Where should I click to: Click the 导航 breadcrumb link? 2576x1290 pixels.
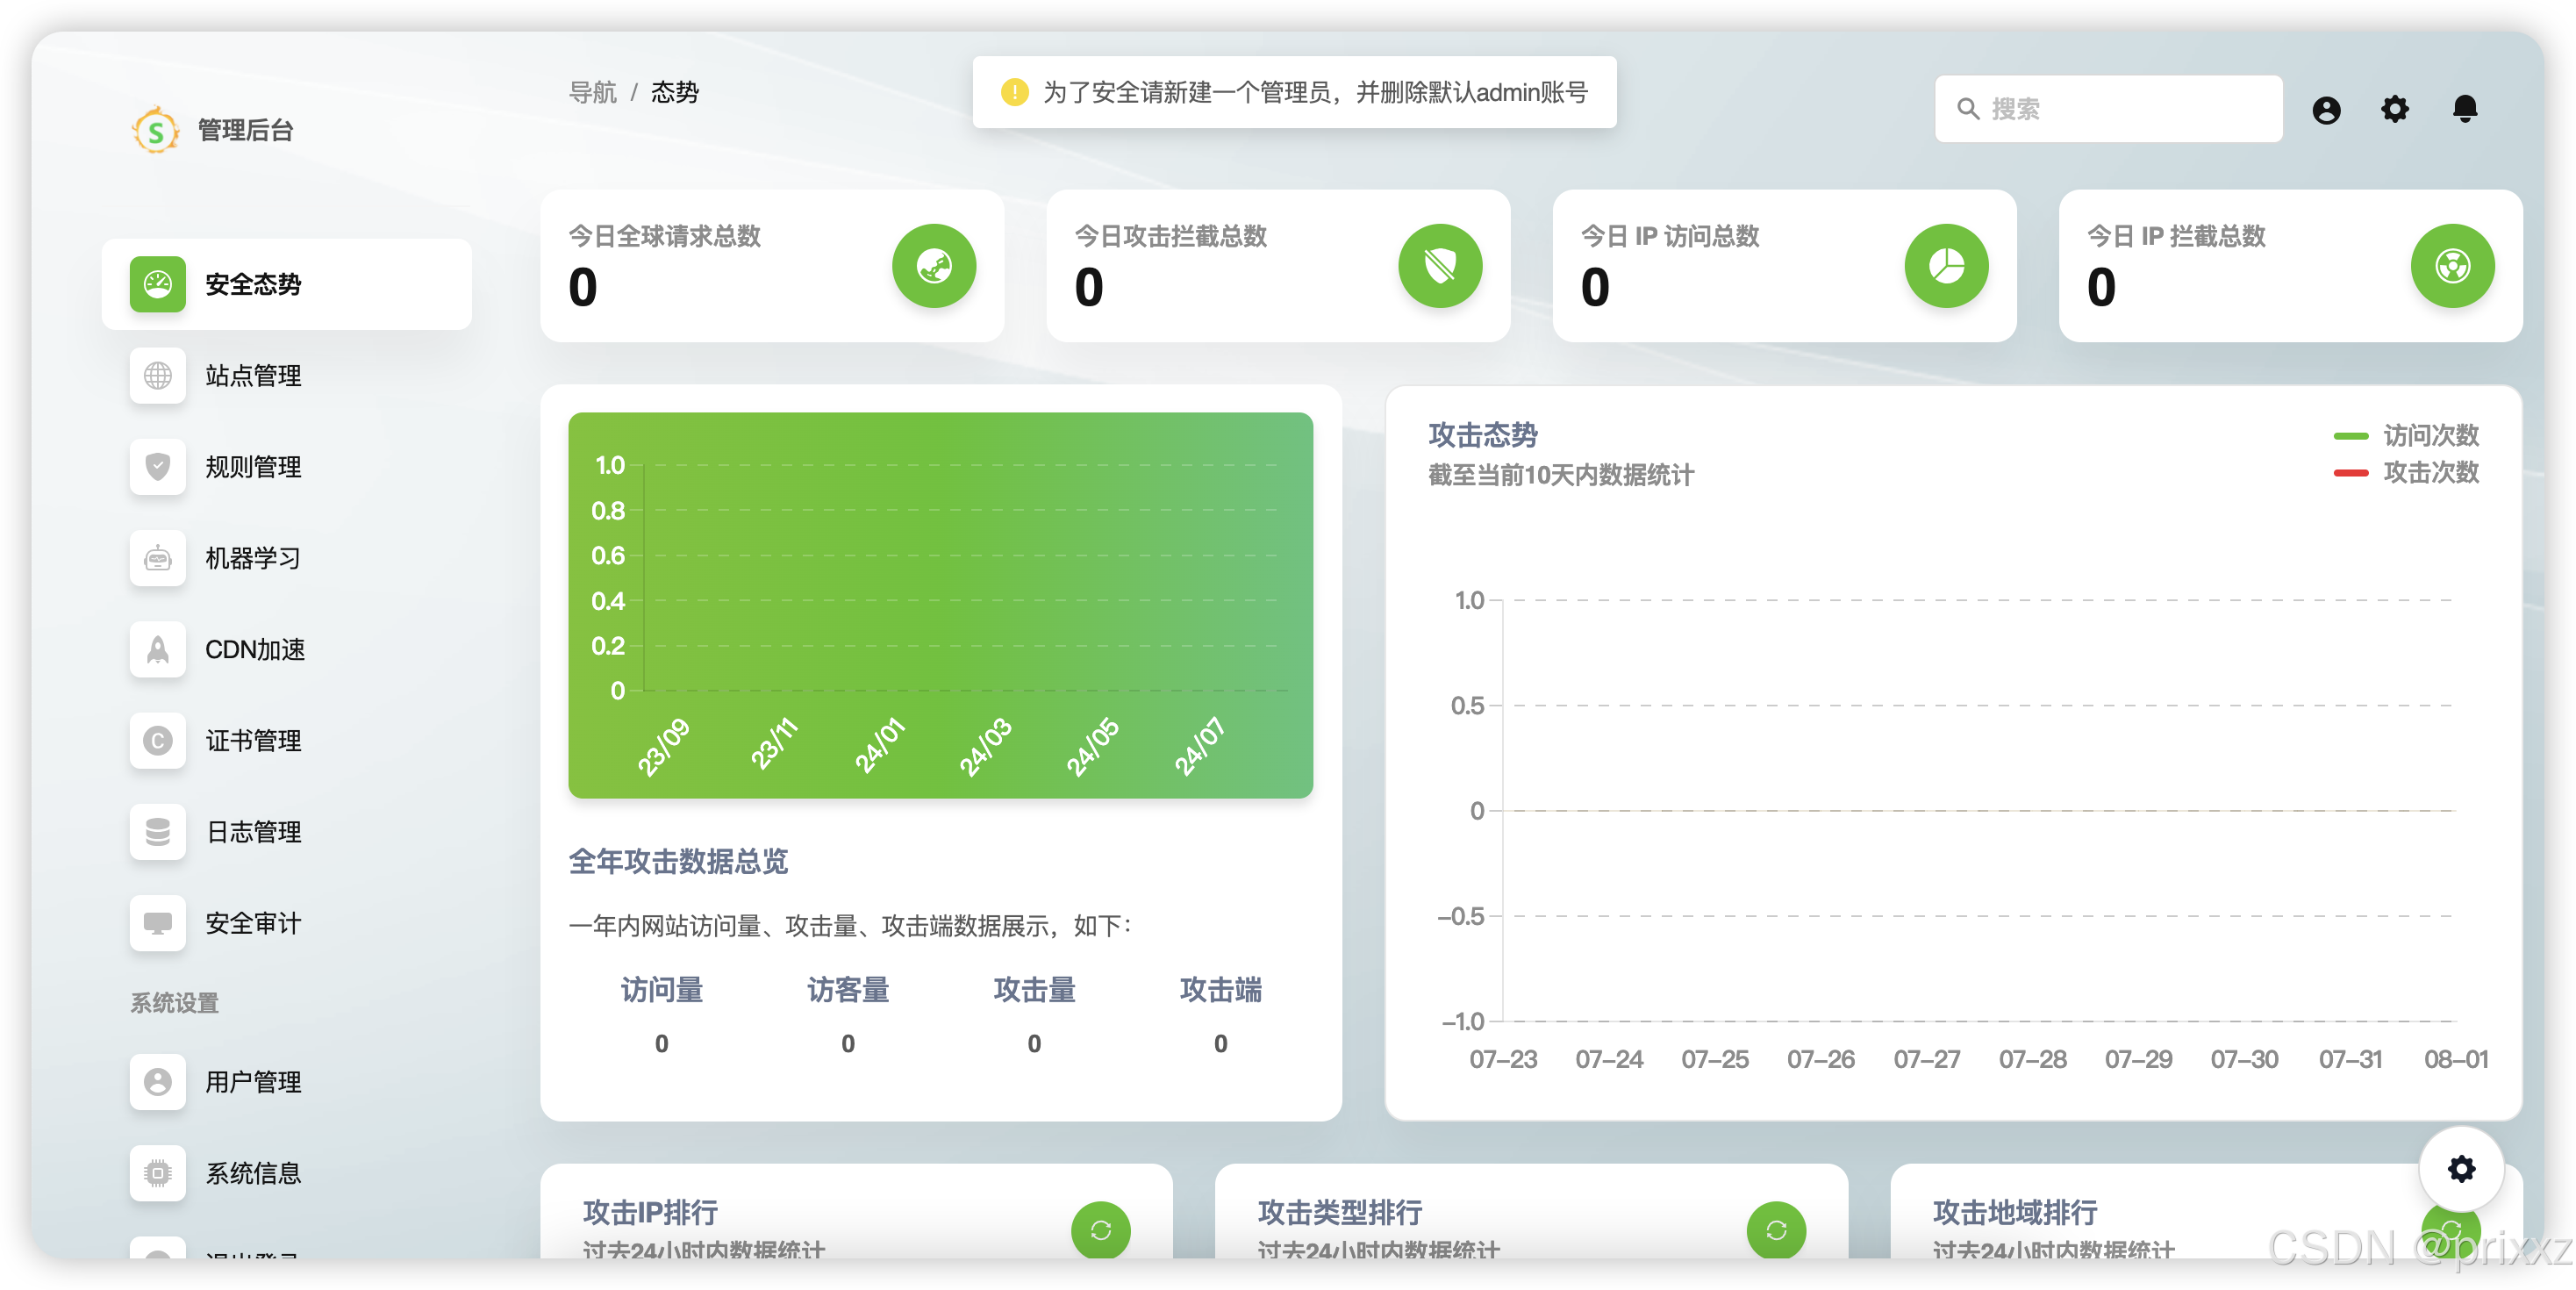[x=592, y=92]
